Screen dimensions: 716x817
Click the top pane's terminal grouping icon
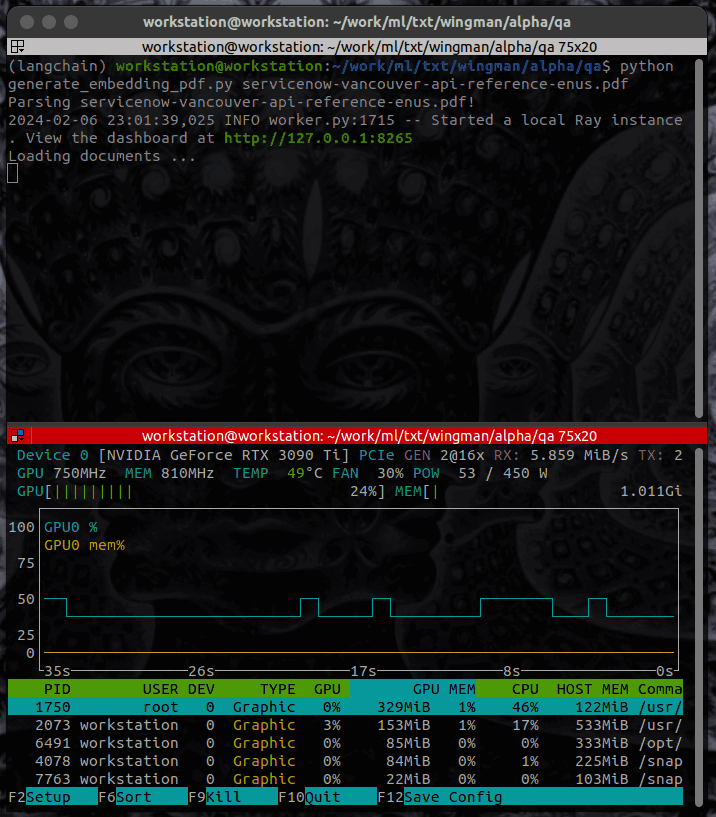pos(17,46)
